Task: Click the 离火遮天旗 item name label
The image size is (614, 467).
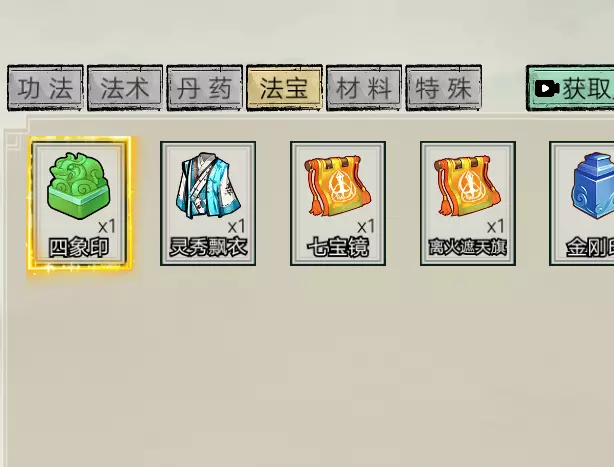Action: 468,248
